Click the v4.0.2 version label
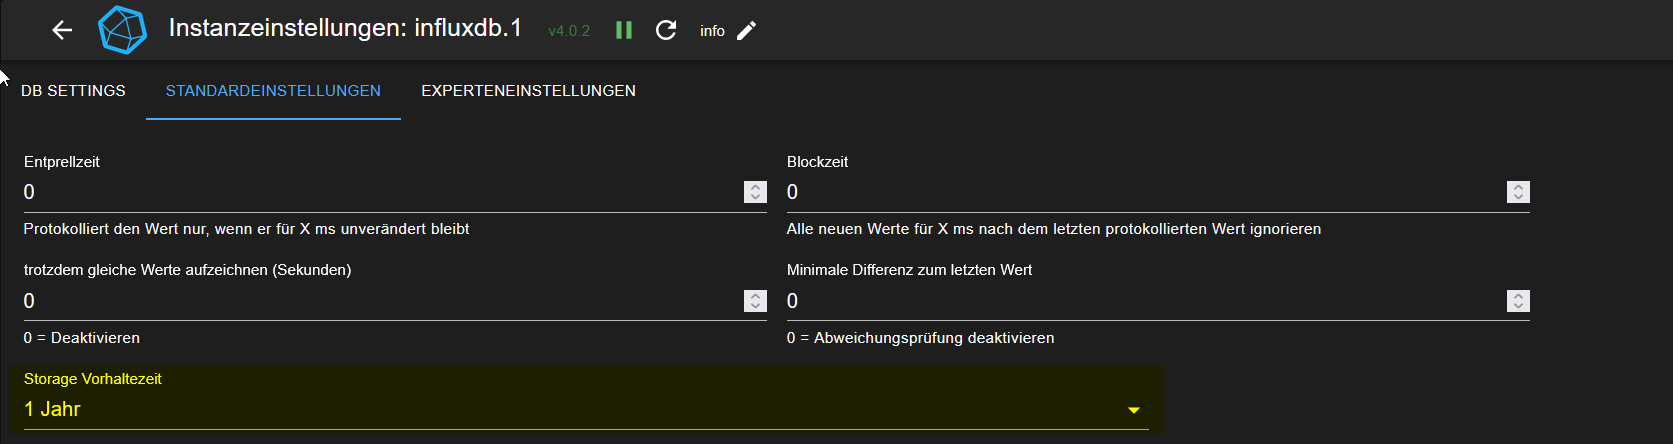The height and width of the screenshot is (444, 1673). click(x=569, y=31)
